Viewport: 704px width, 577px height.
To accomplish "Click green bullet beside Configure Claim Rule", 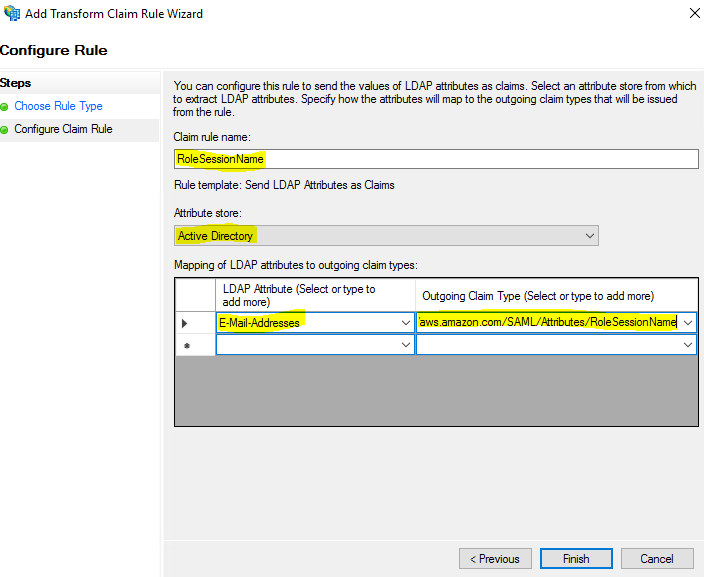I will (5, 130).
